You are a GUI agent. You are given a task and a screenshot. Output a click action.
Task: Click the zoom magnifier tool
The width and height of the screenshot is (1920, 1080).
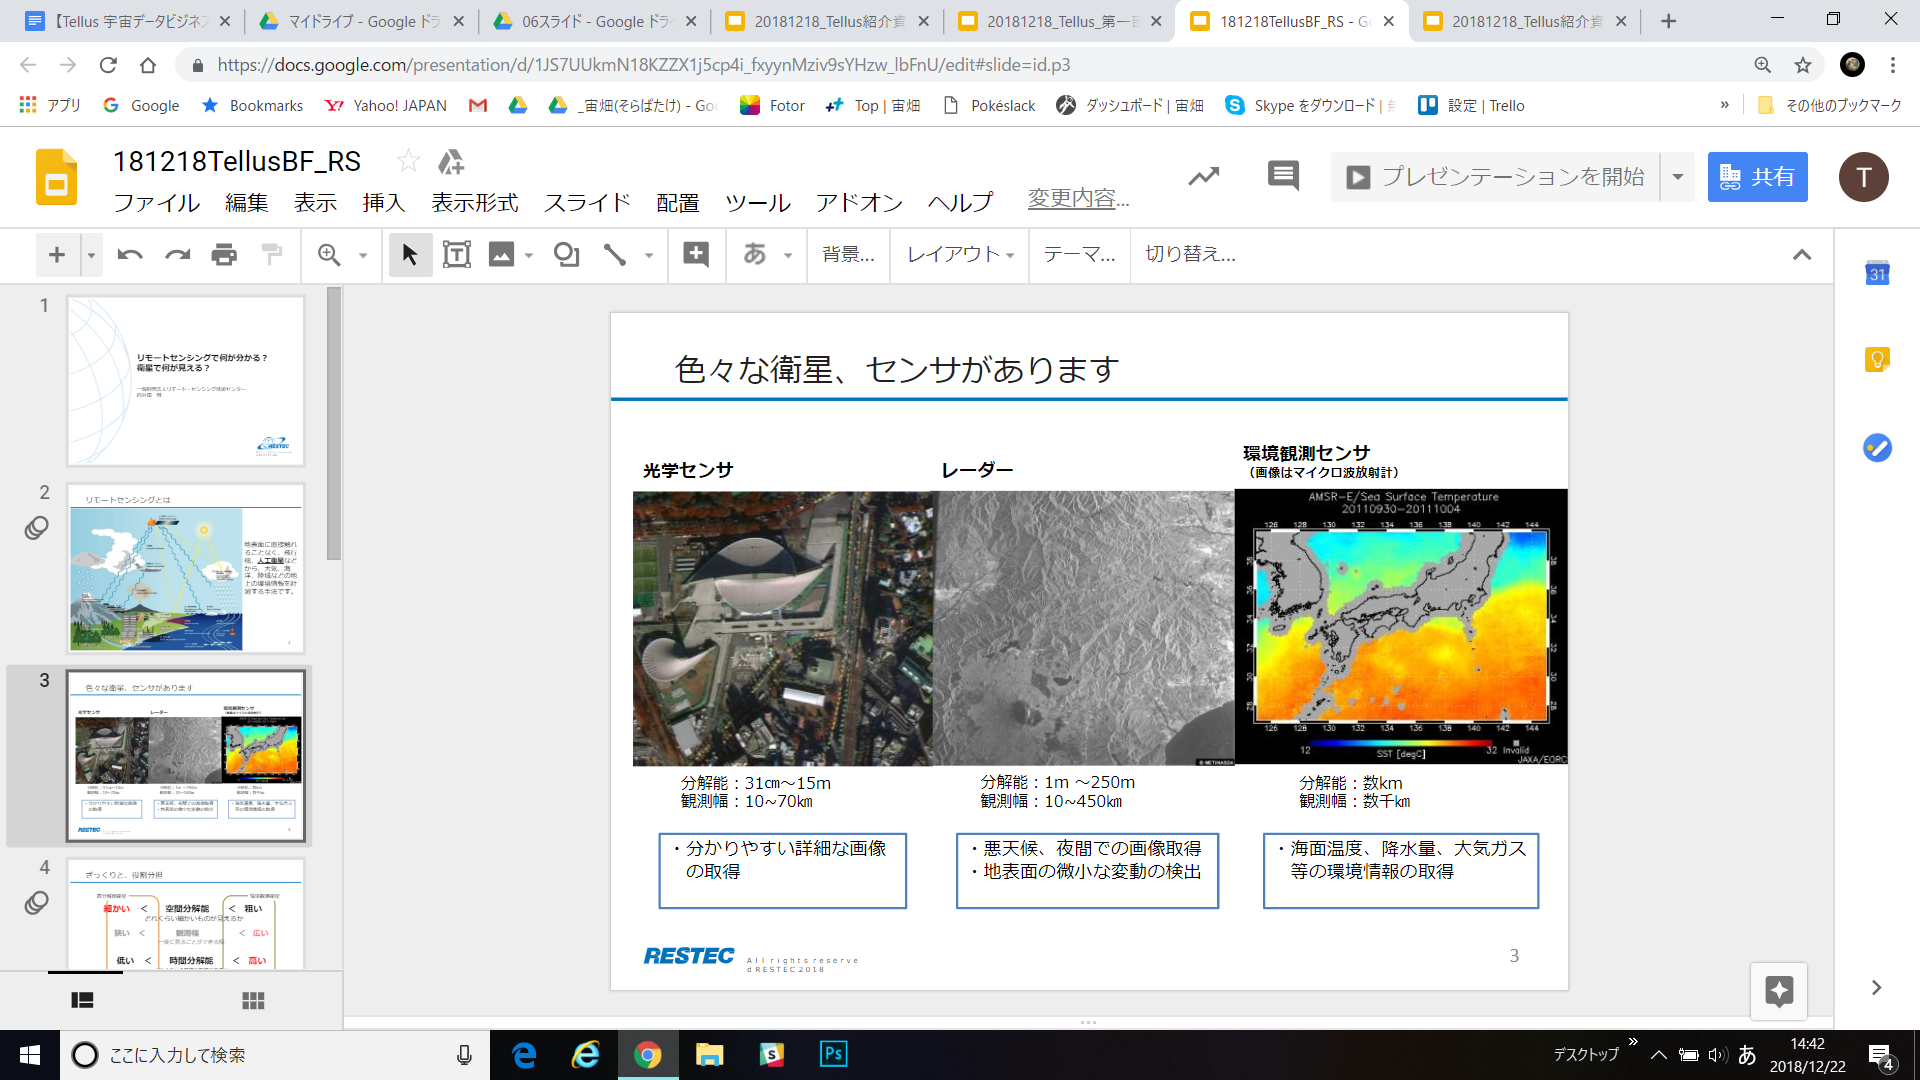(x=329, y=255)
